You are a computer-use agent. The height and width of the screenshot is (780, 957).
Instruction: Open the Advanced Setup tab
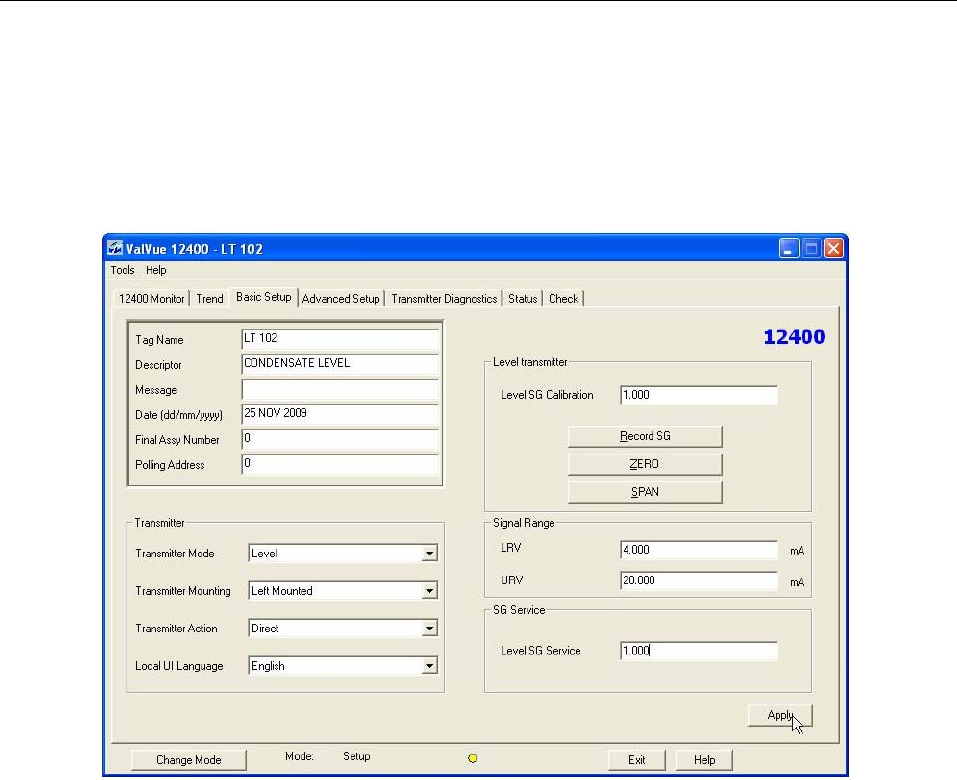(x=341, y=298)
